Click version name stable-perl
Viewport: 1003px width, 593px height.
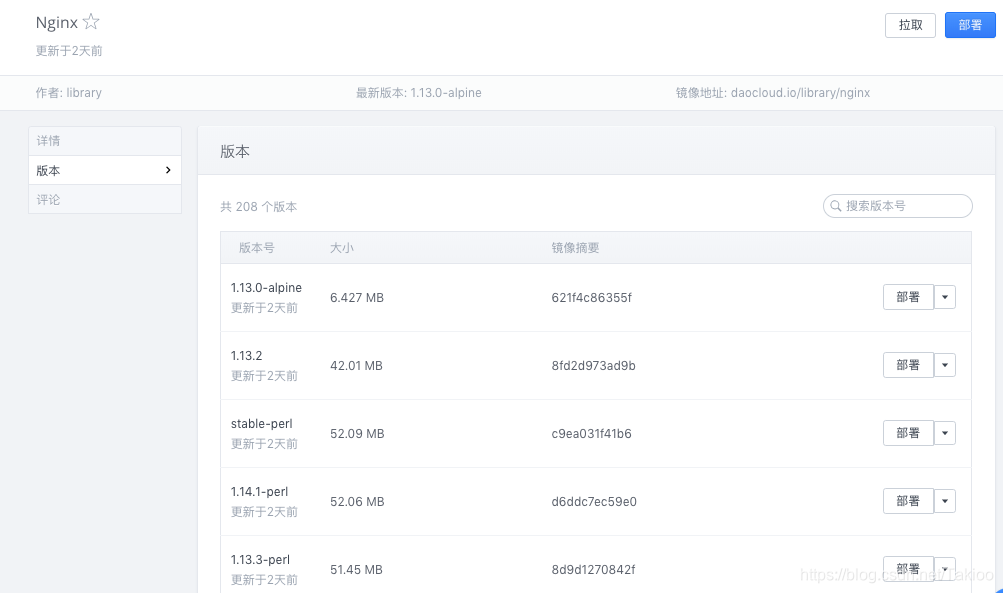coord(262,423)
